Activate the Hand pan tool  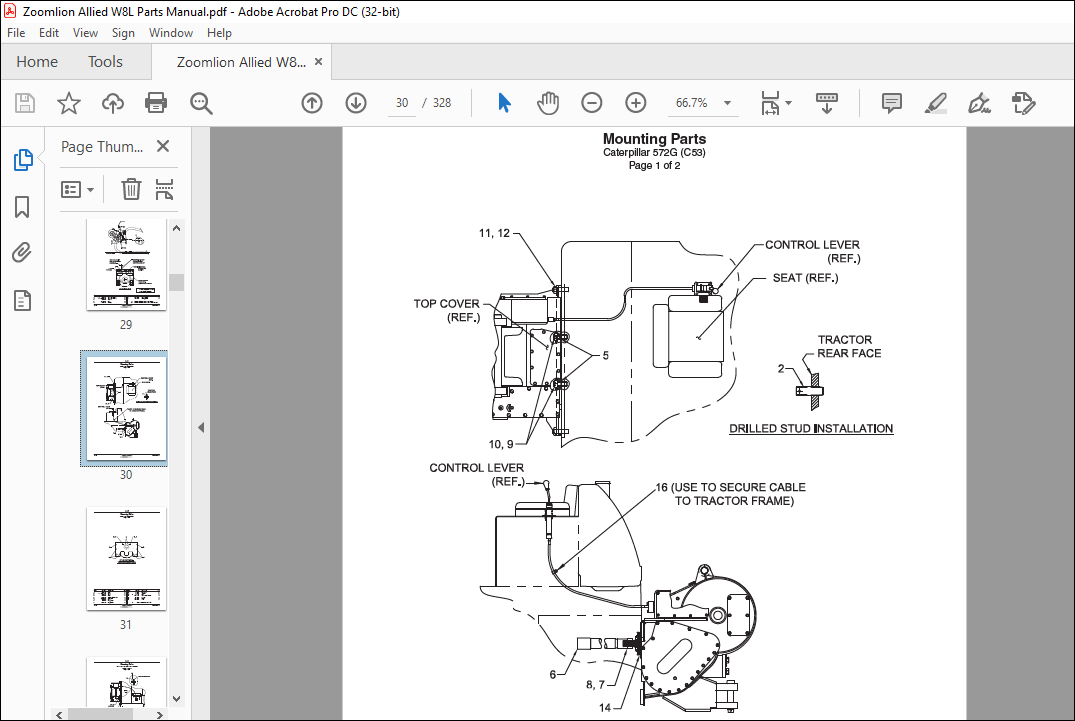pos(548,103)
